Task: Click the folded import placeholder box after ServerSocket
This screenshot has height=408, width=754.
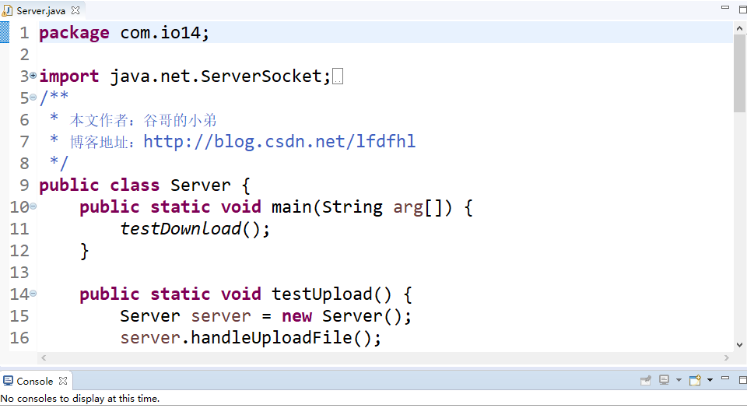Action: tap(337, 77)
